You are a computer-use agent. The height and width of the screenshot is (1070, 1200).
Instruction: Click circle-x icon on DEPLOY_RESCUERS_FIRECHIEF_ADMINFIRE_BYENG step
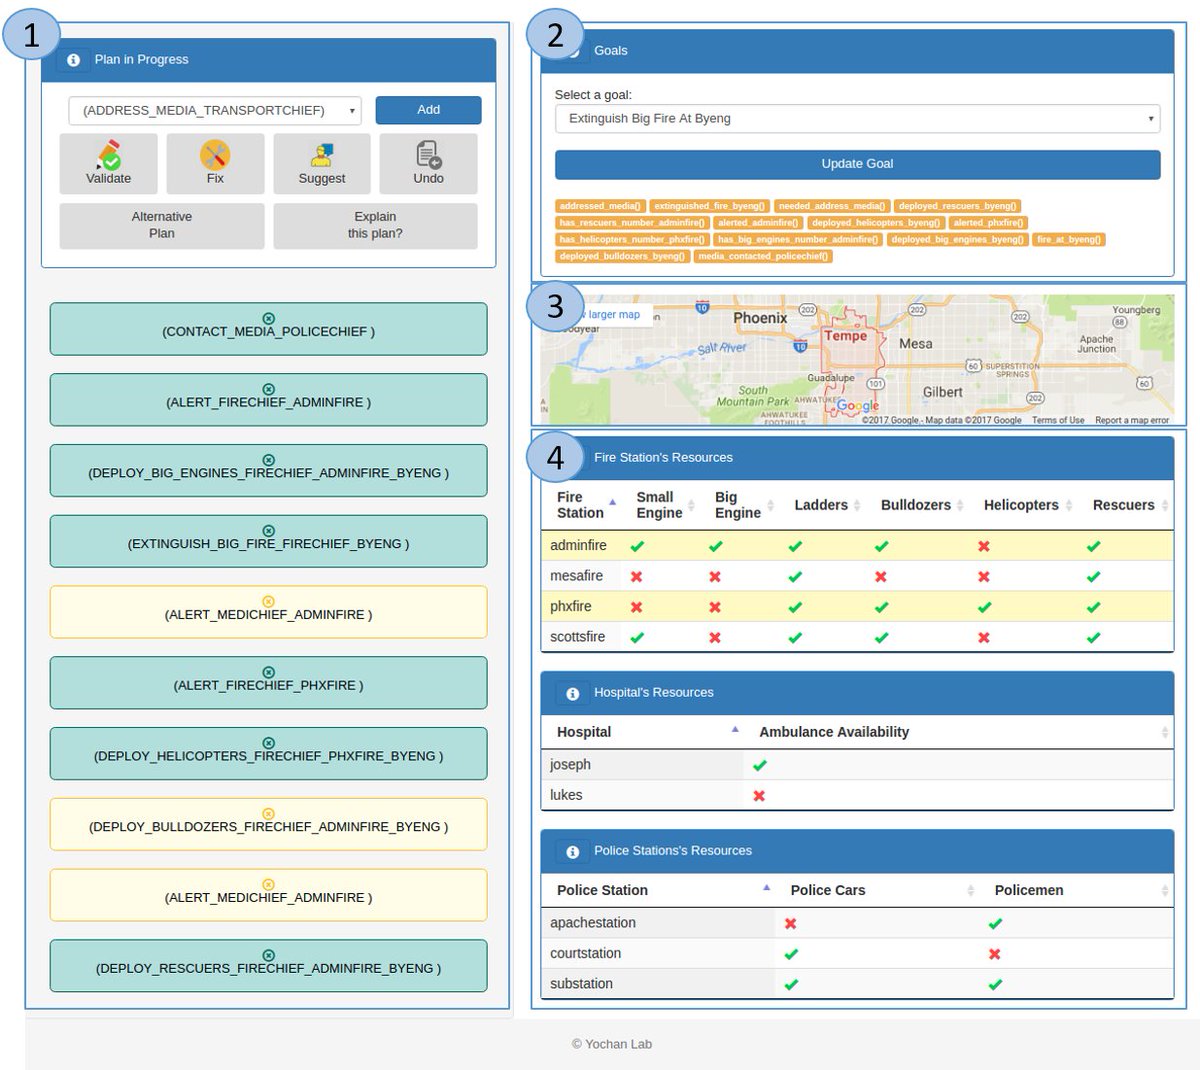click(x=268, y=955)
